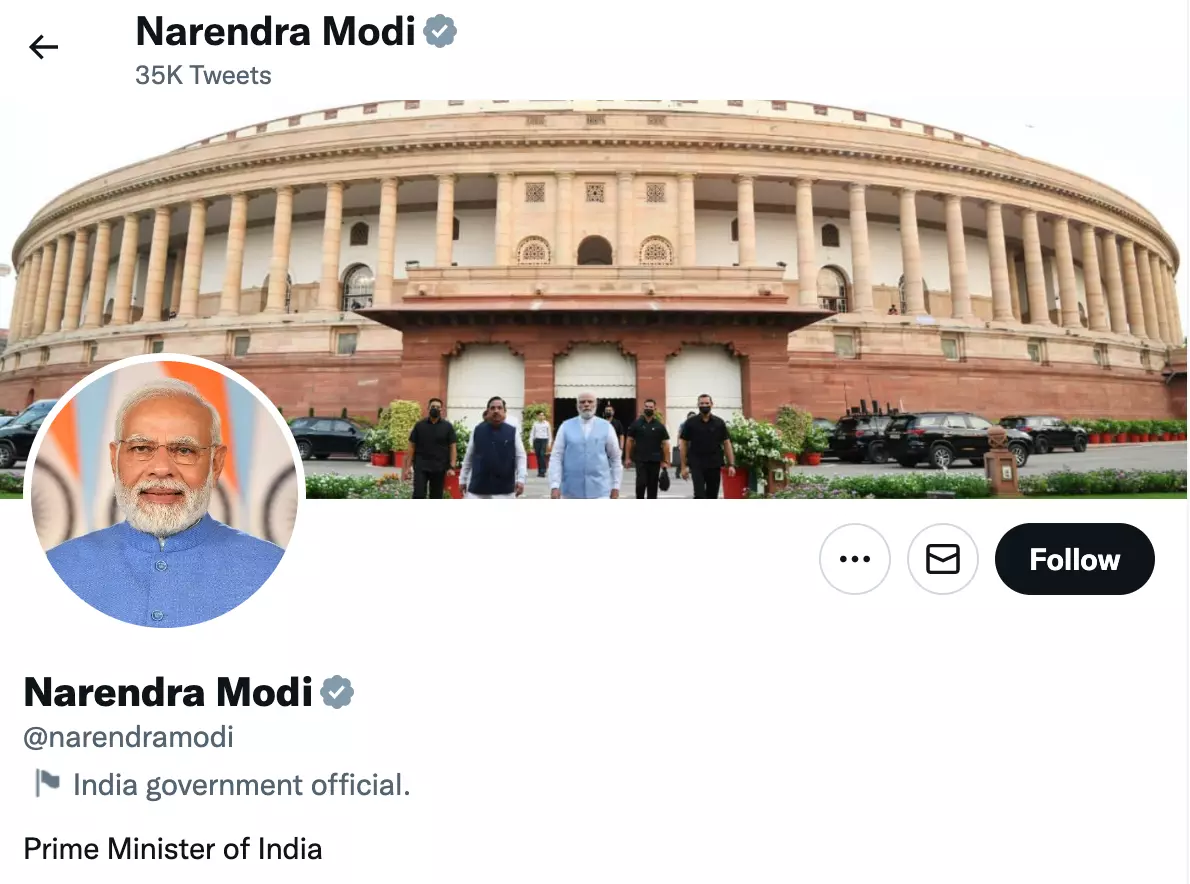Click the central arched window of Parliament building
The width and height of the screenshot is (1190, 884).
click(595, 250)
